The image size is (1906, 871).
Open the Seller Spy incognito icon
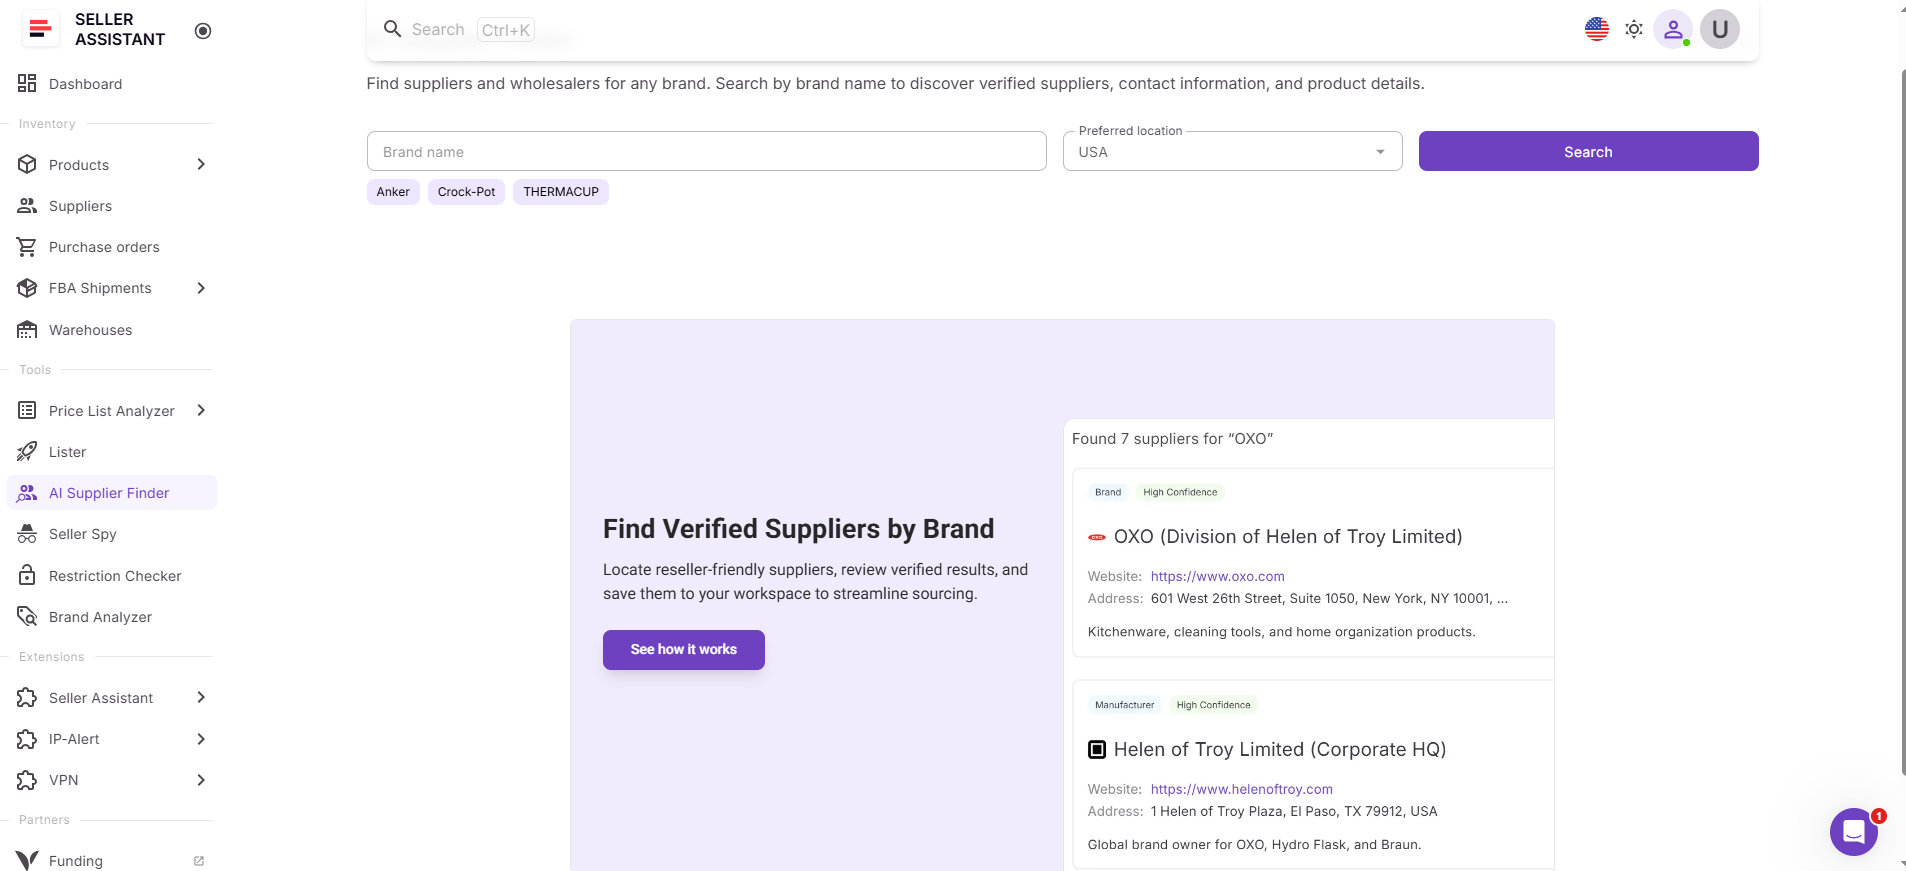27,534
